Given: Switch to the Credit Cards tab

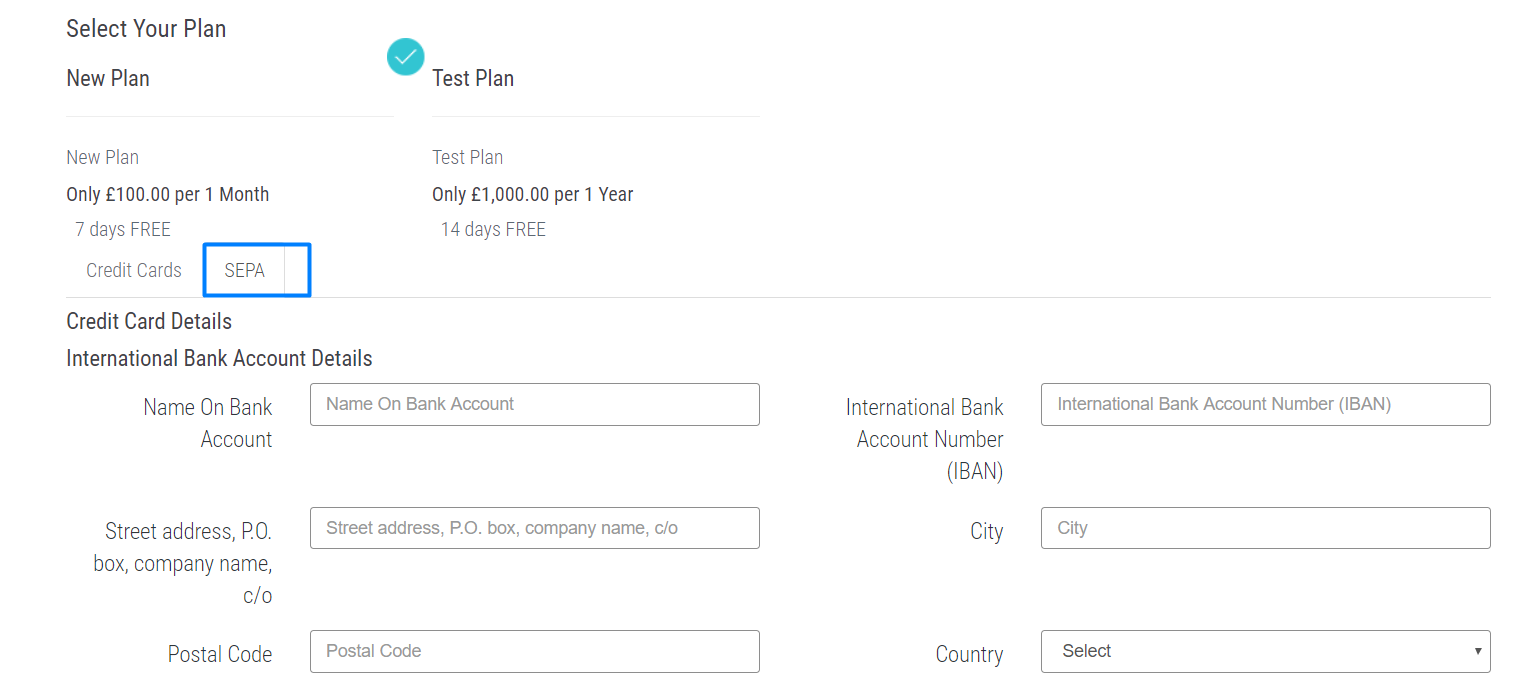Looking at the screenshot, I should tap(134, 270).
